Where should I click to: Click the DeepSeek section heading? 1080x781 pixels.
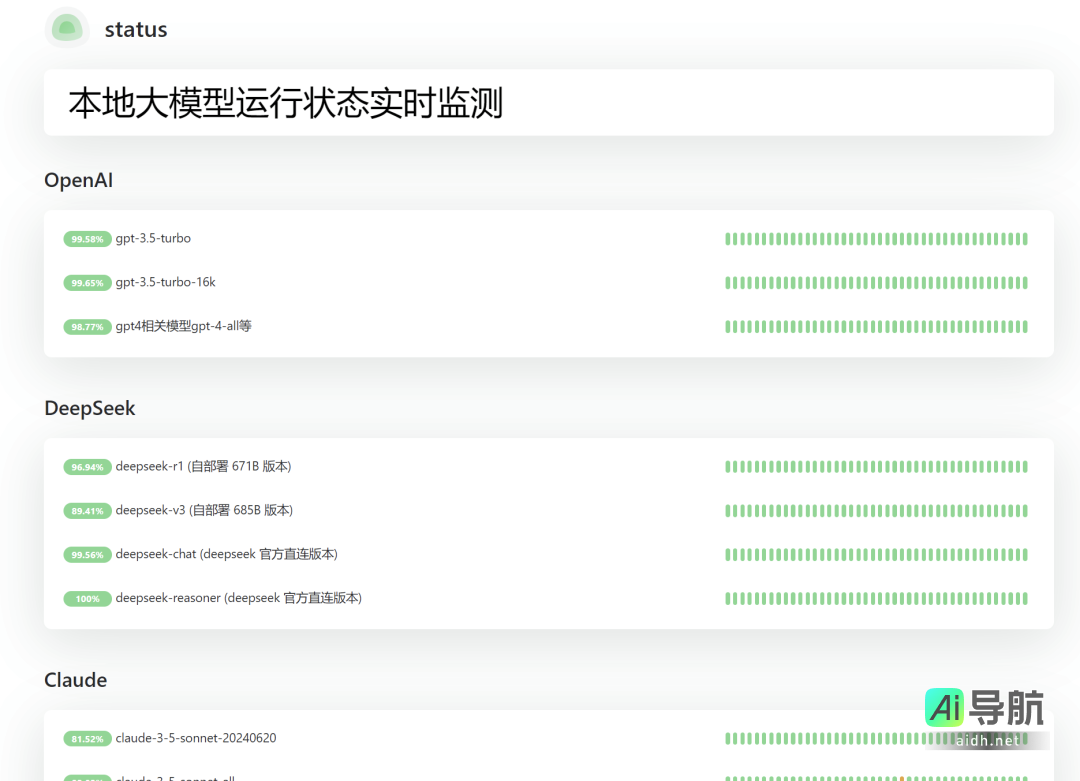pyautogui.click(x=90, y=408)
